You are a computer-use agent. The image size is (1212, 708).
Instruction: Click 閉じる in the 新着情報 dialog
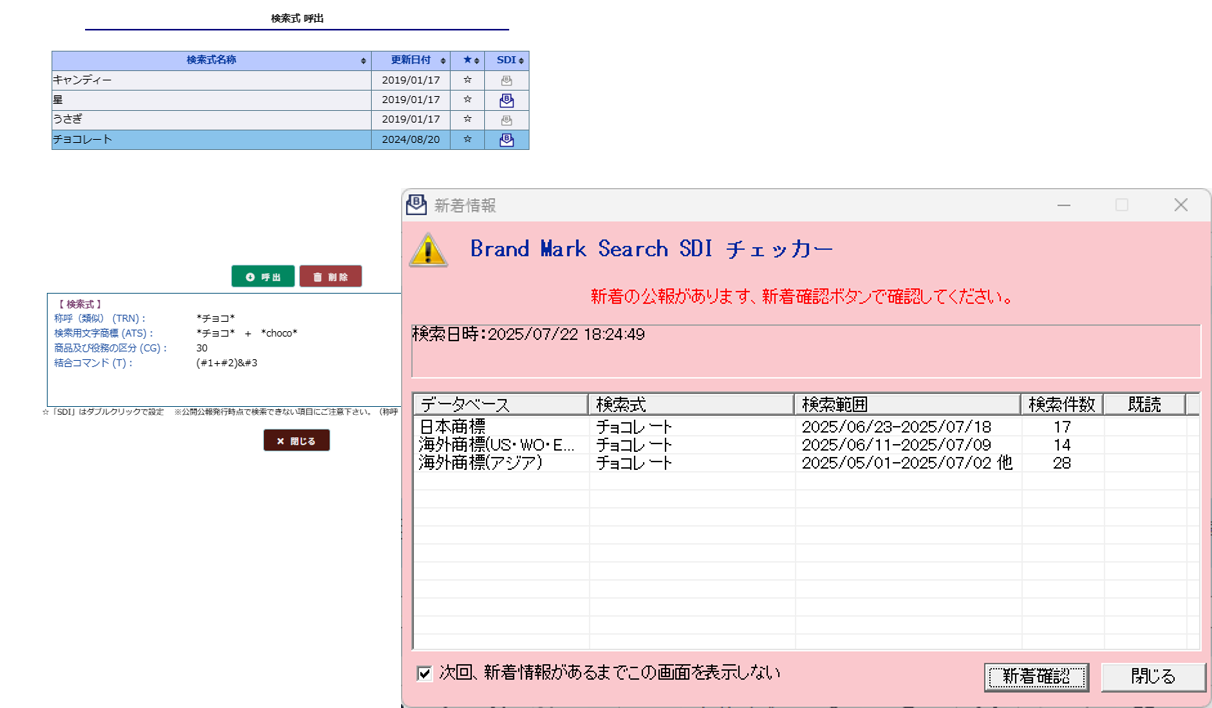coord(1153,677)
